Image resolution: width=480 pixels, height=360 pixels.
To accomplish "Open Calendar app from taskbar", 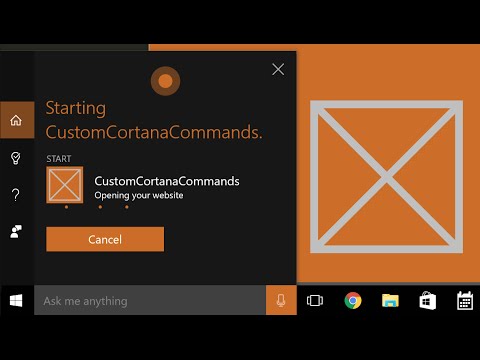I will click(465, 300).
